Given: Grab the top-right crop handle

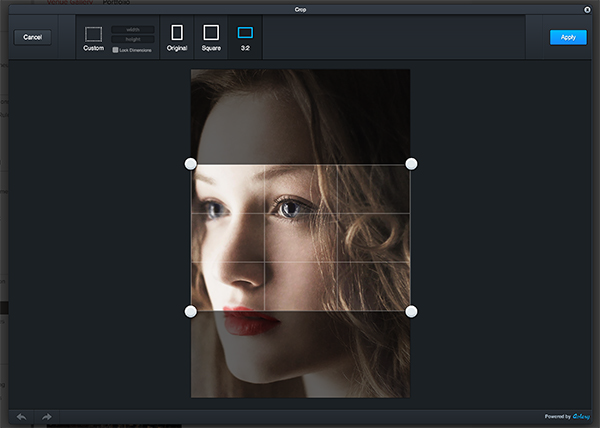Looking at the screenshot, I should click(411, 164).
